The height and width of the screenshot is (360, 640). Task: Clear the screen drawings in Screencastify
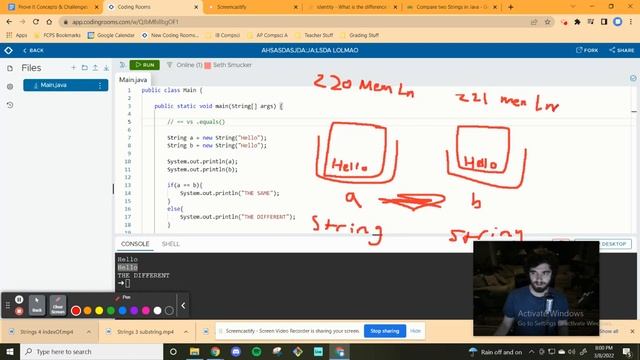pos(58,305)
